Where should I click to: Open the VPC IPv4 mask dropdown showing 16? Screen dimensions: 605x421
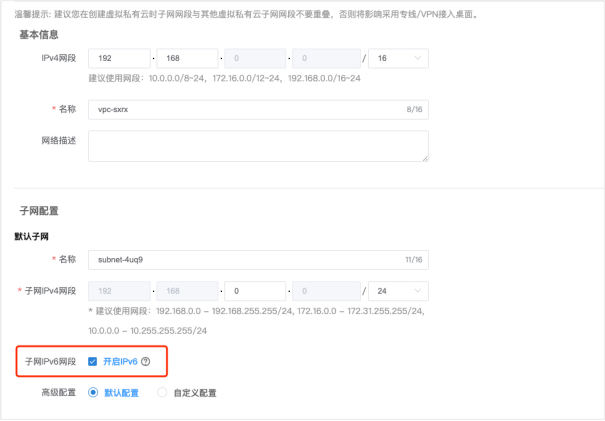click(x=400, y=59)
